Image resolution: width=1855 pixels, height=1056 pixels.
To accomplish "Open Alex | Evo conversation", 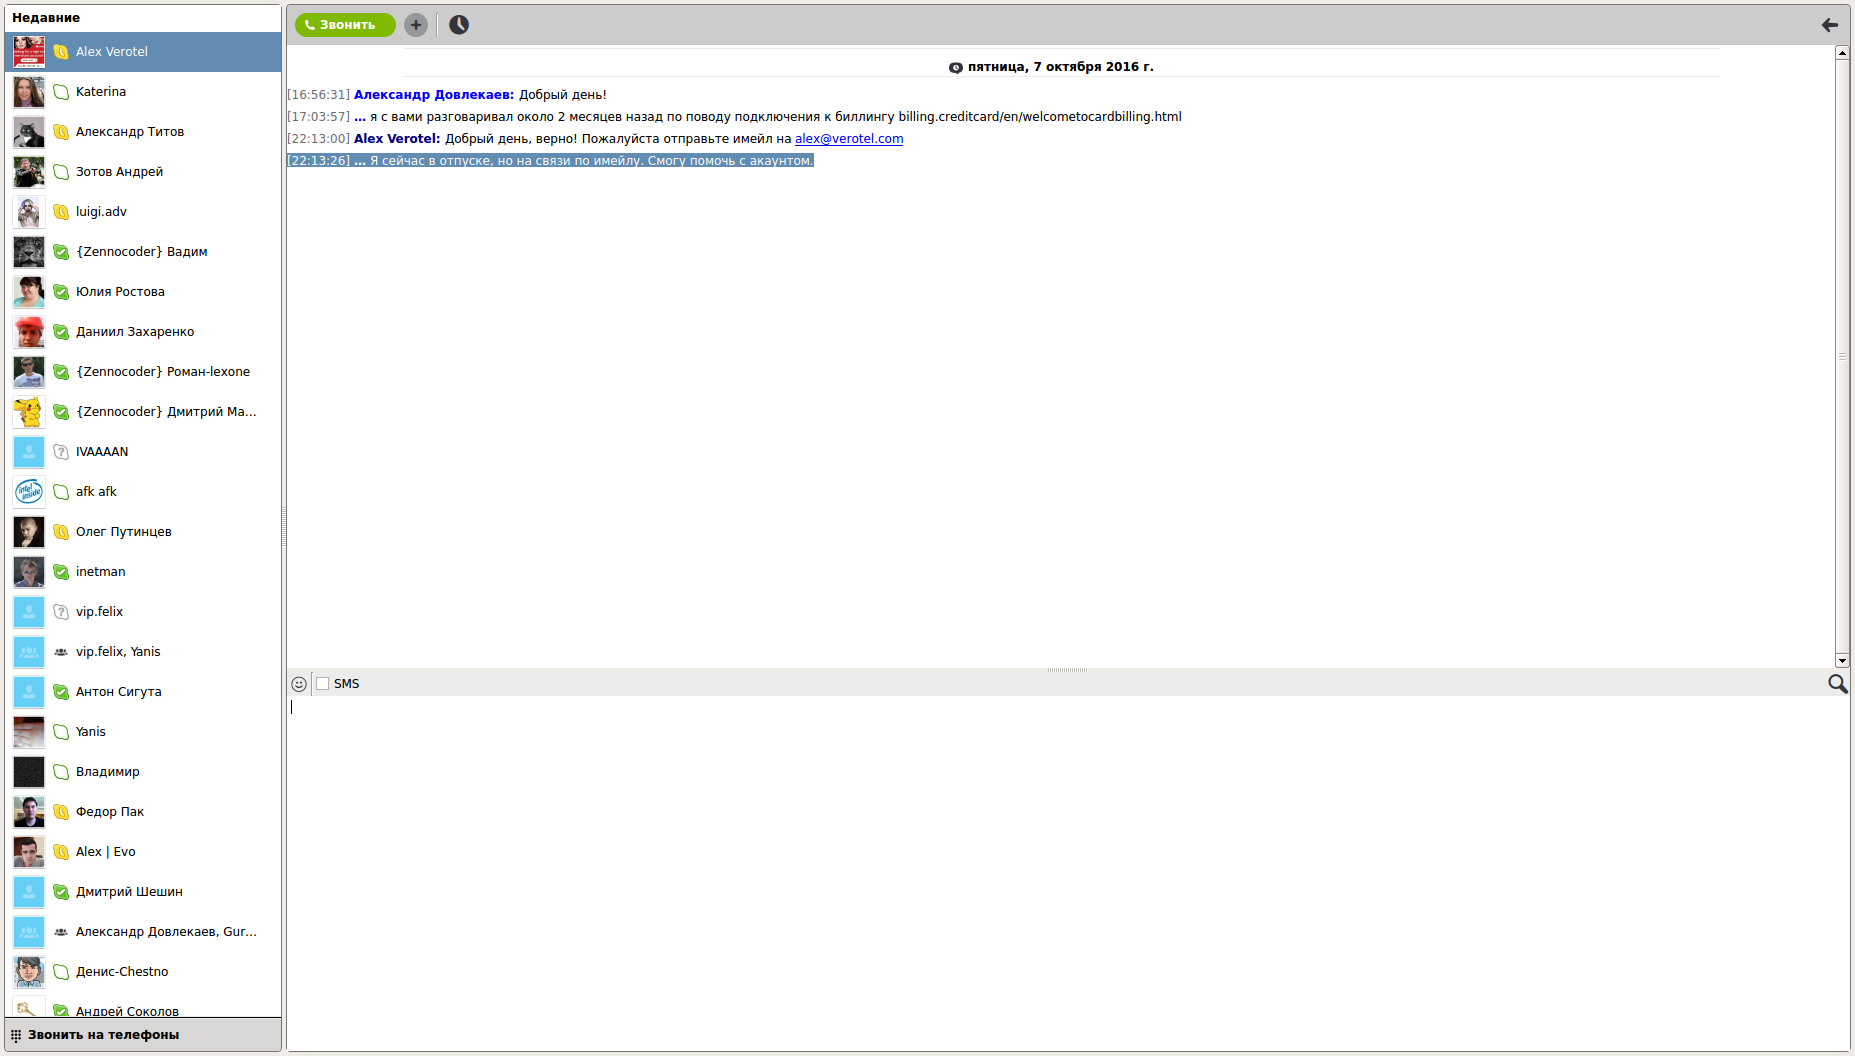I will 143,852.
